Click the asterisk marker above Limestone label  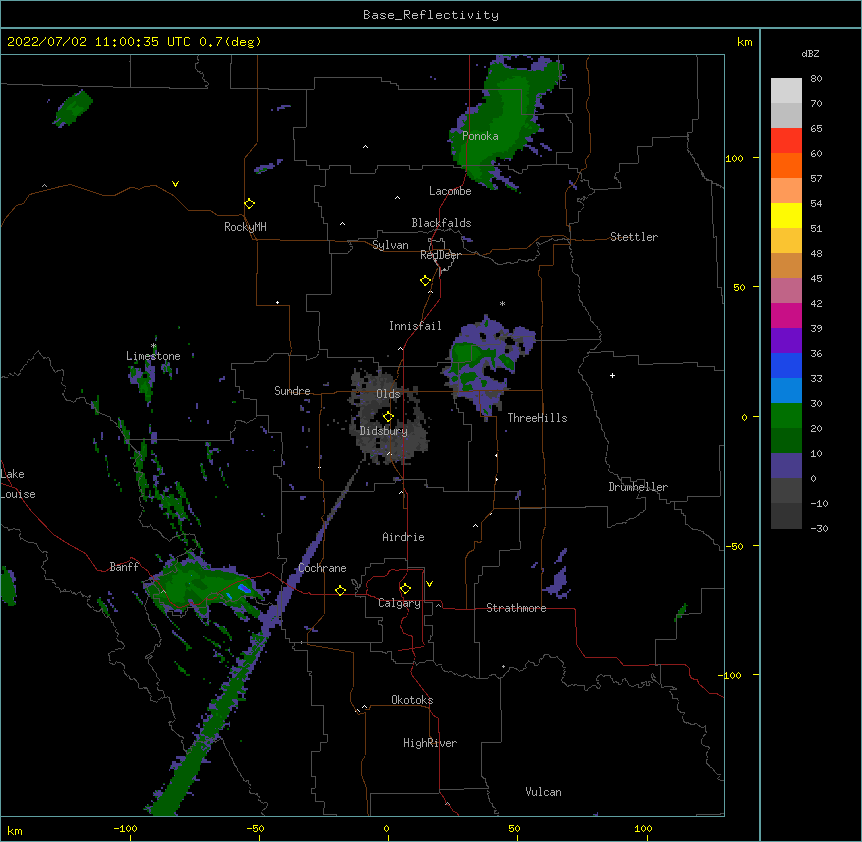[x=154, y=346]
